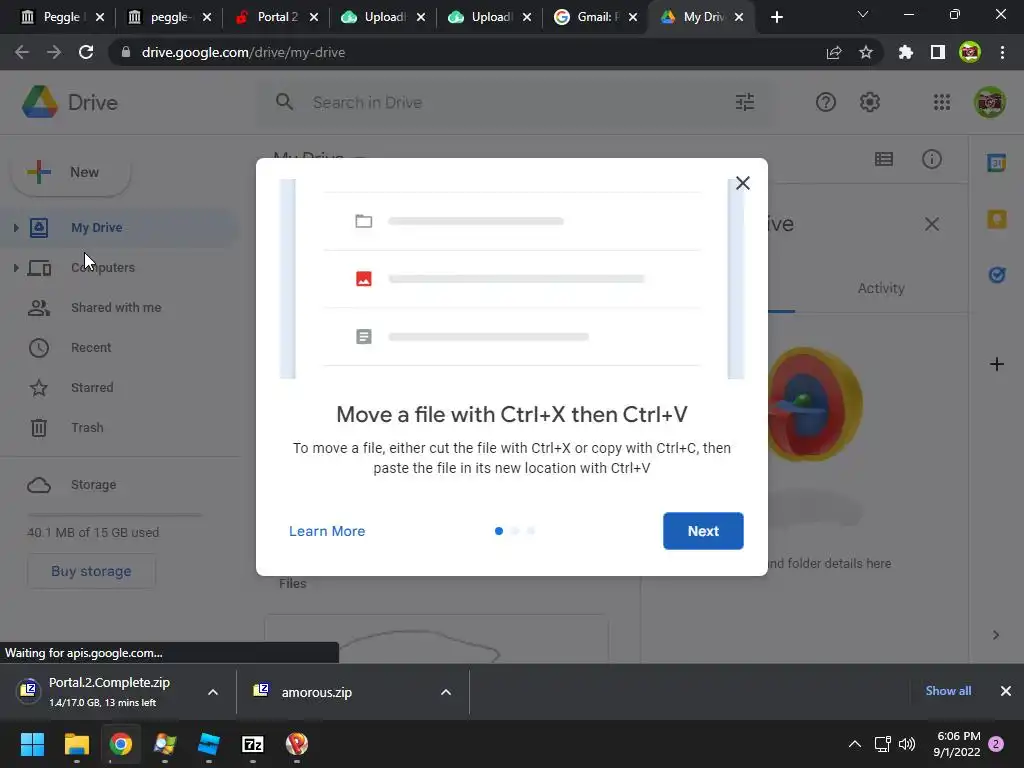Open Google Calendar side panel icon
The image size is (1024, 768).
pos(997,162)
